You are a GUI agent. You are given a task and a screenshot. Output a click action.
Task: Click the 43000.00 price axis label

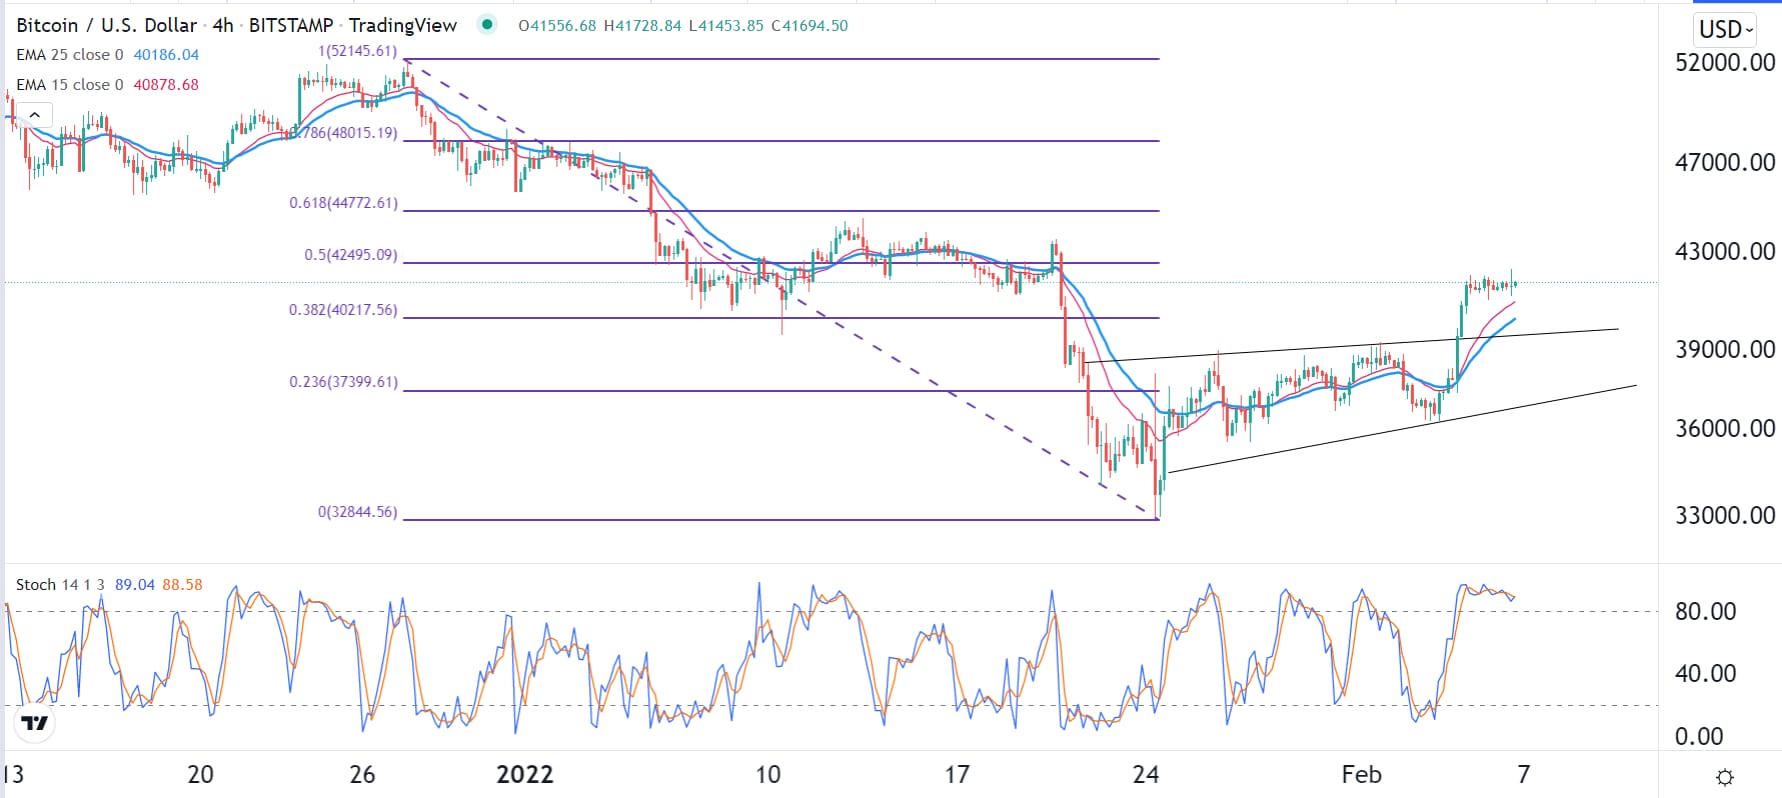[1725, 251]
